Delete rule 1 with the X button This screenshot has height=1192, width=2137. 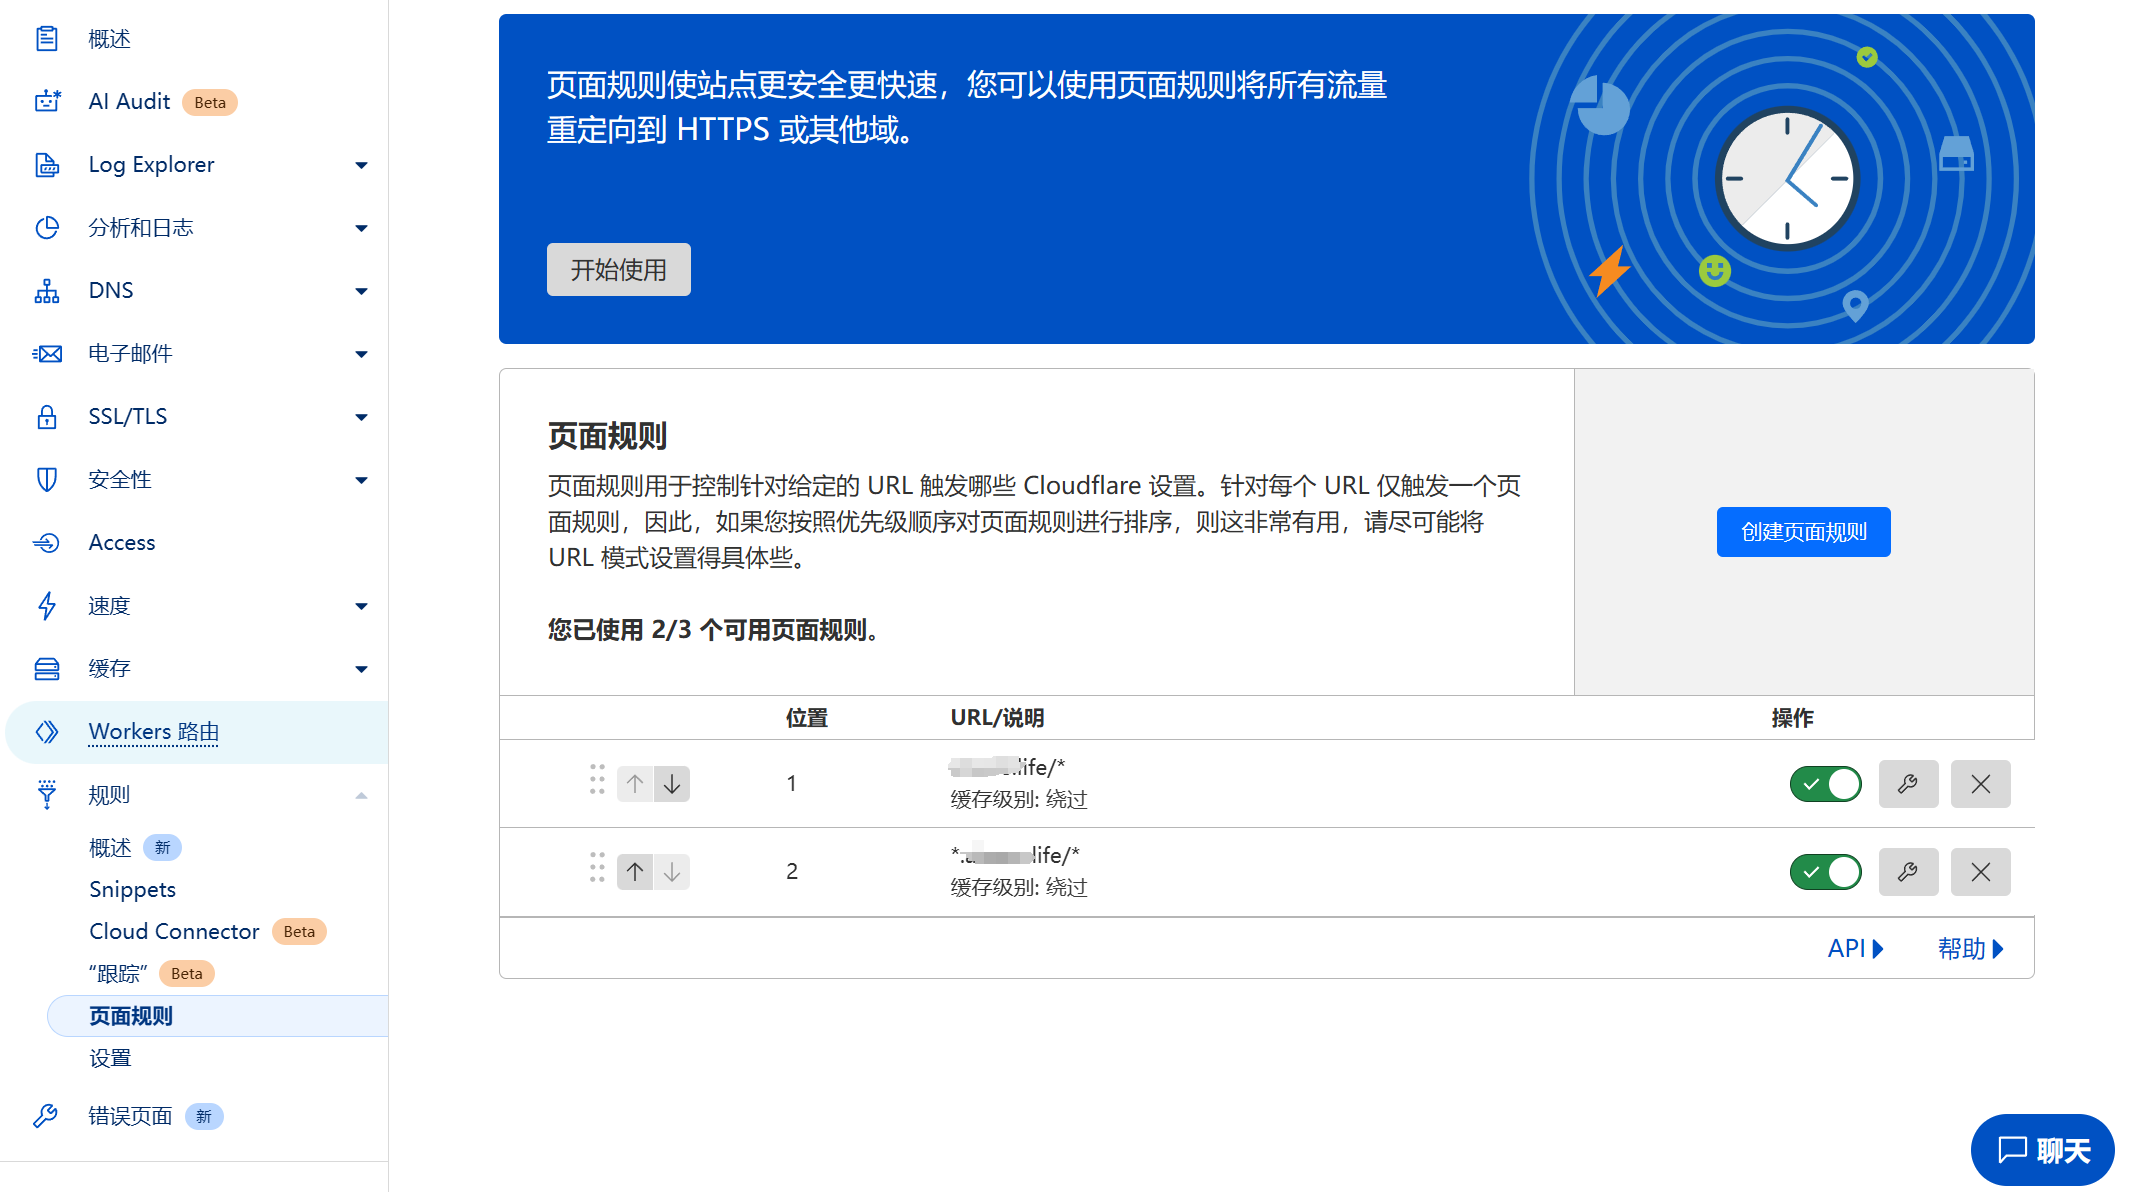coord(1980,784)
